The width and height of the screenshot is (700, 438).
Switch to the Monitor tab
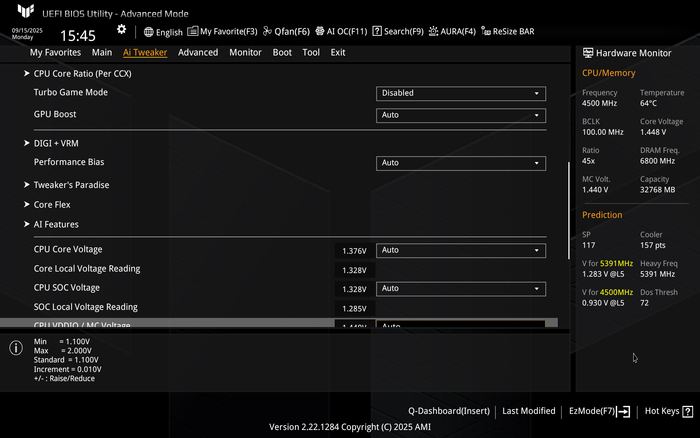tap(245, 52)
